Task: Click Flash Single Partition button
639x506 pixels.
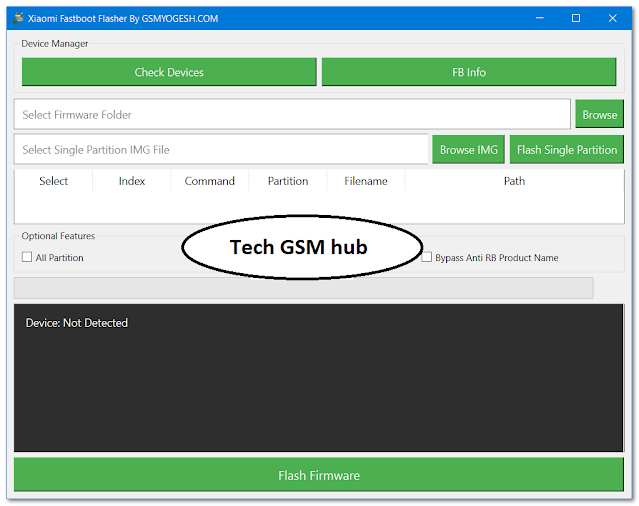Action: coord(566,150)
